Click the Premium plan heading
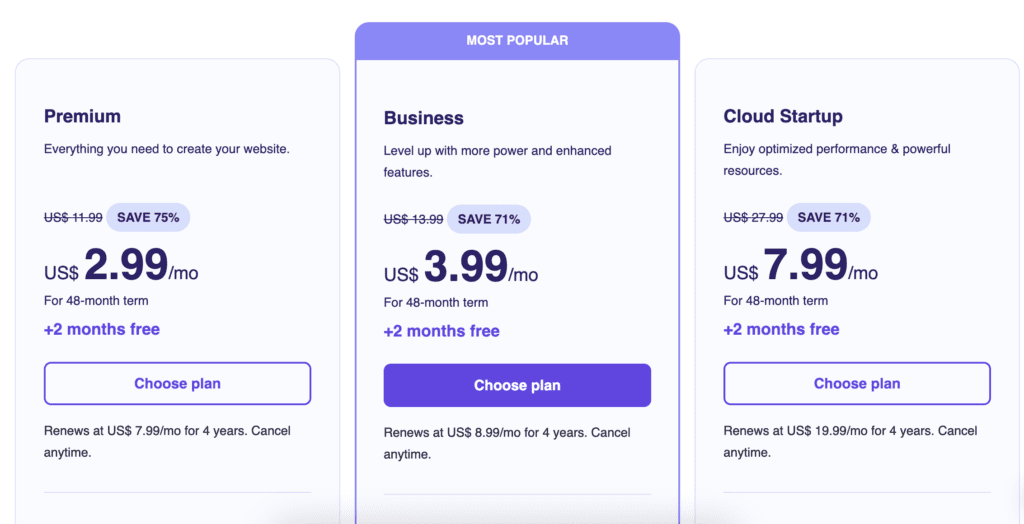This screenshot has width=1024, height=524. pos(82,116)
